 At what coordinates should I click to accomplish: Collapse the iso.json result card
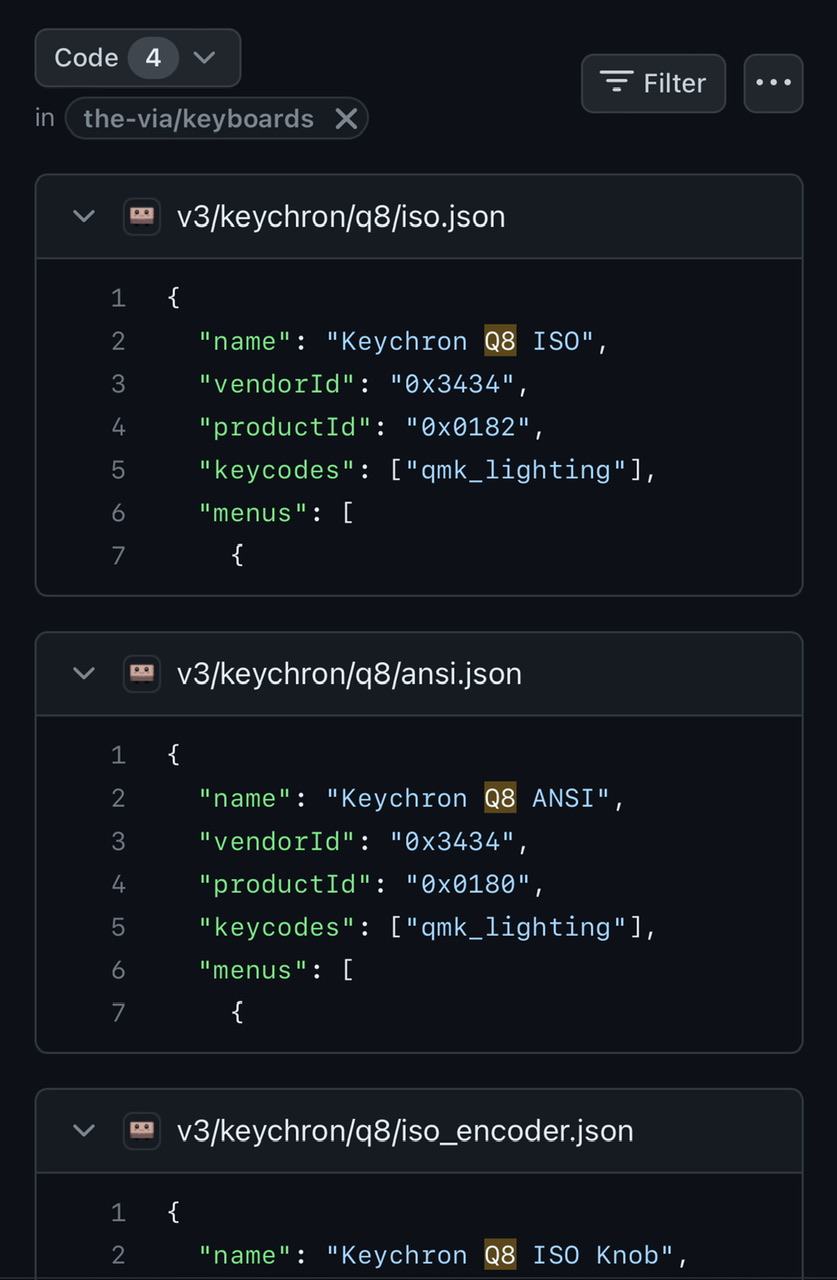point(84,216)
